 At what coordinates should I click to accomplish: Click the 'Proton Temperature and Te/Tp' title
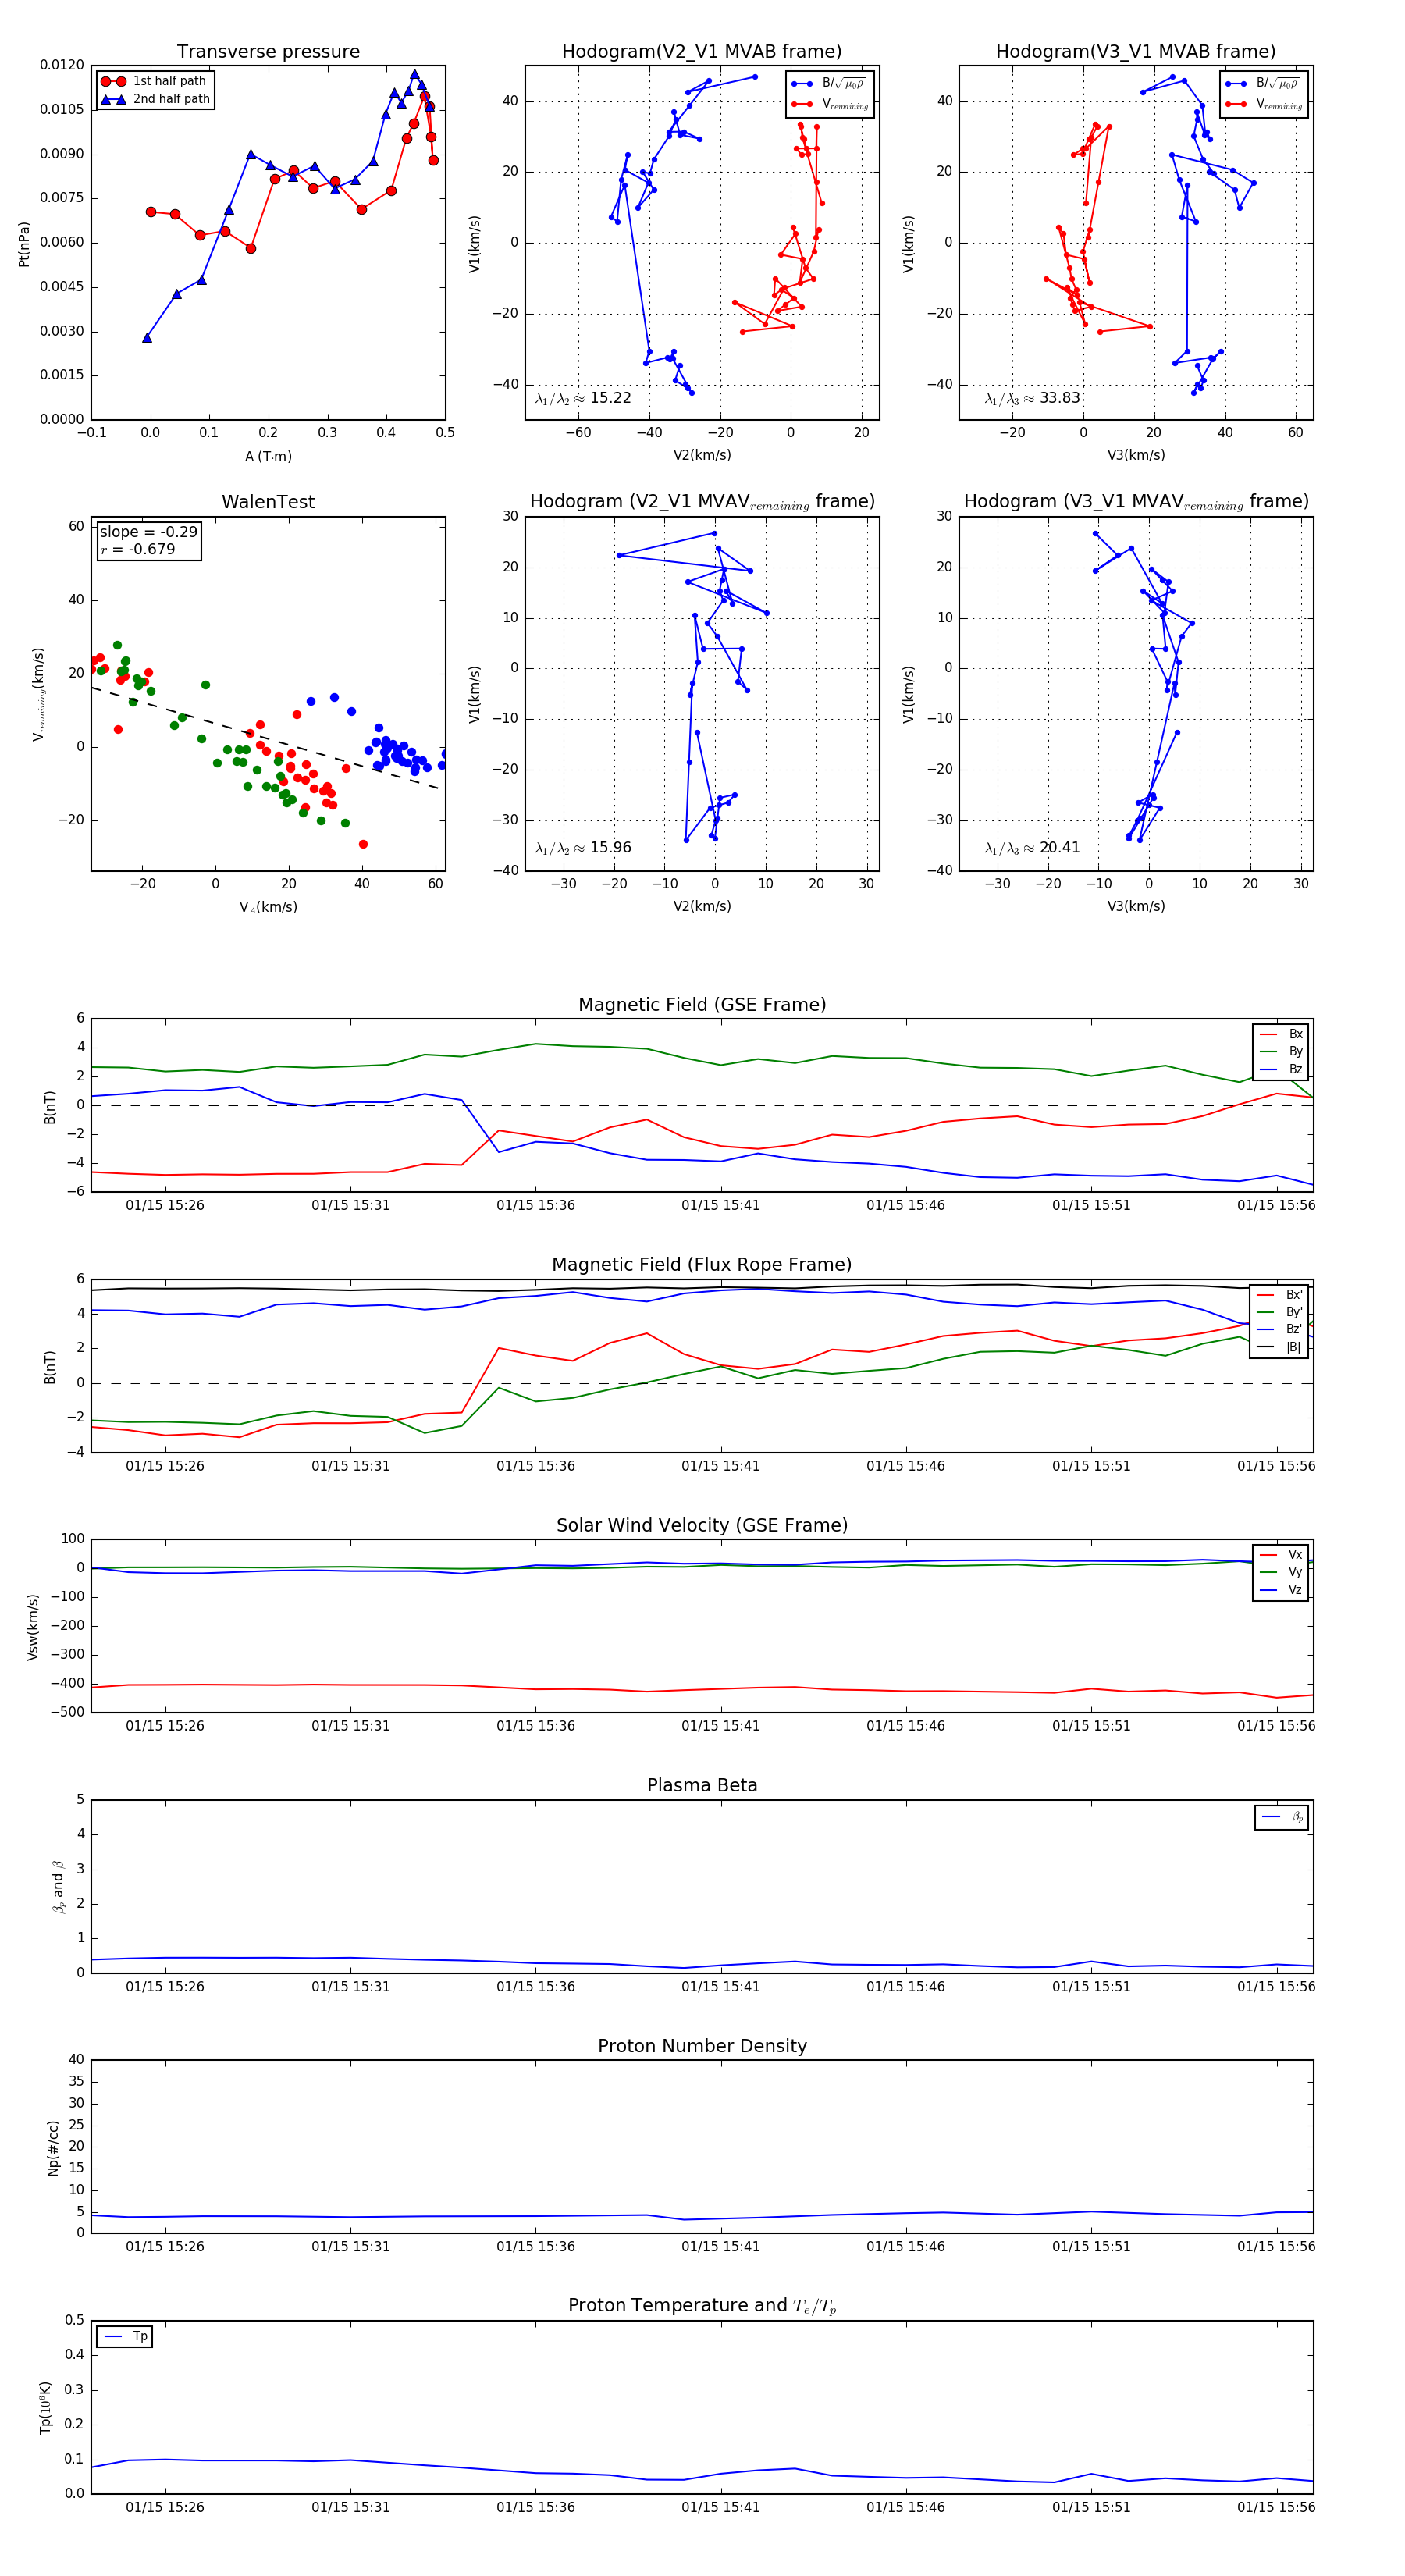click(x=702, y=2306)
